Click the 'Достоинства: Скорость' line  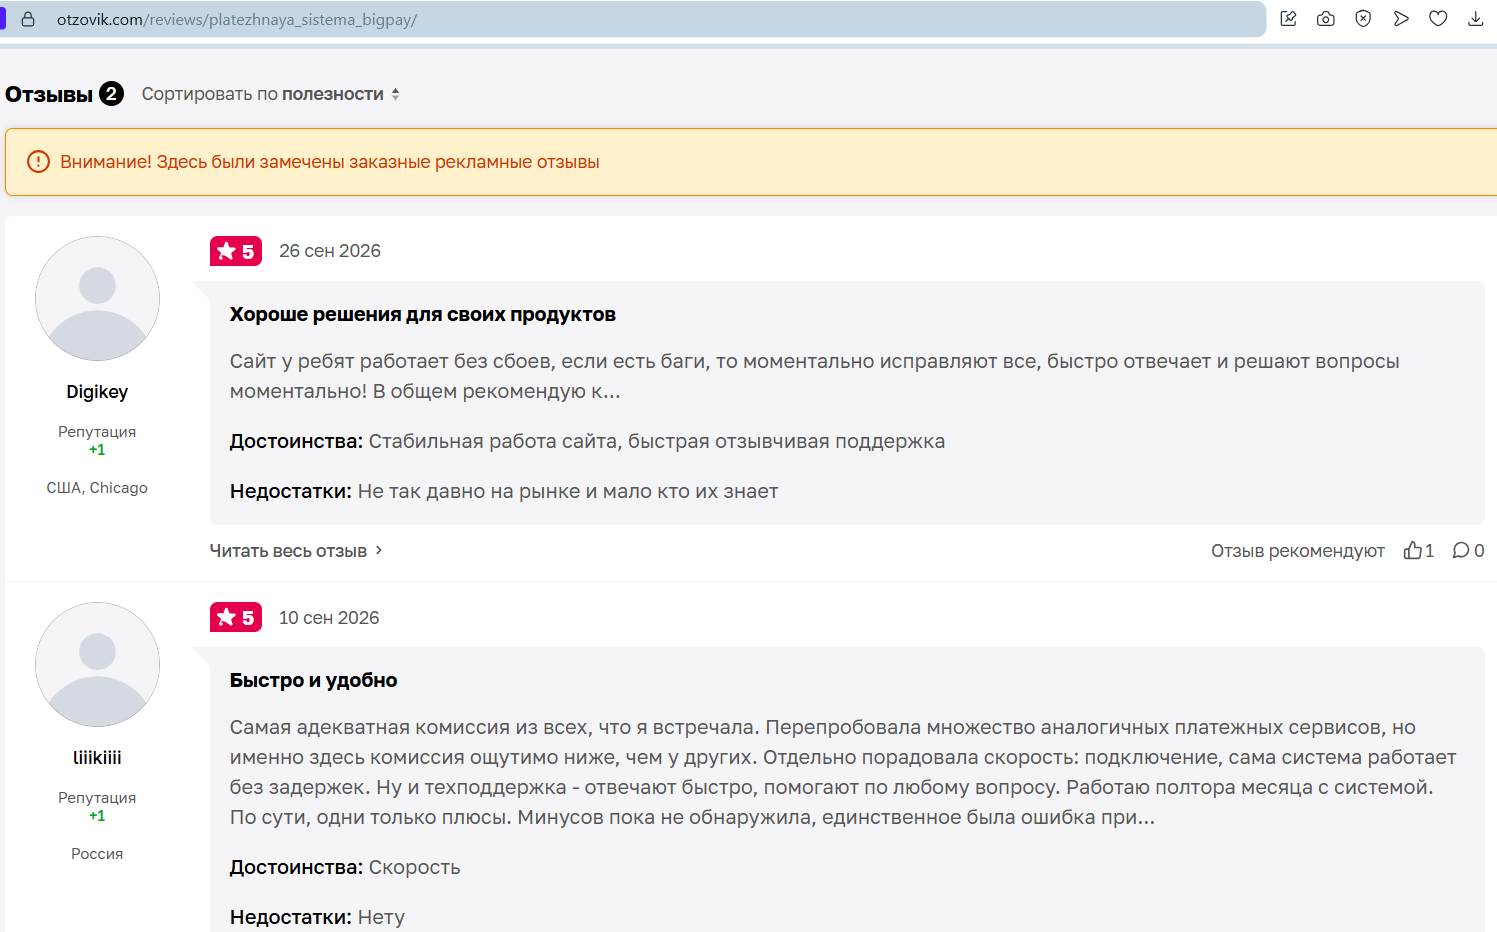pyautogui.click(x=345, y=867)
